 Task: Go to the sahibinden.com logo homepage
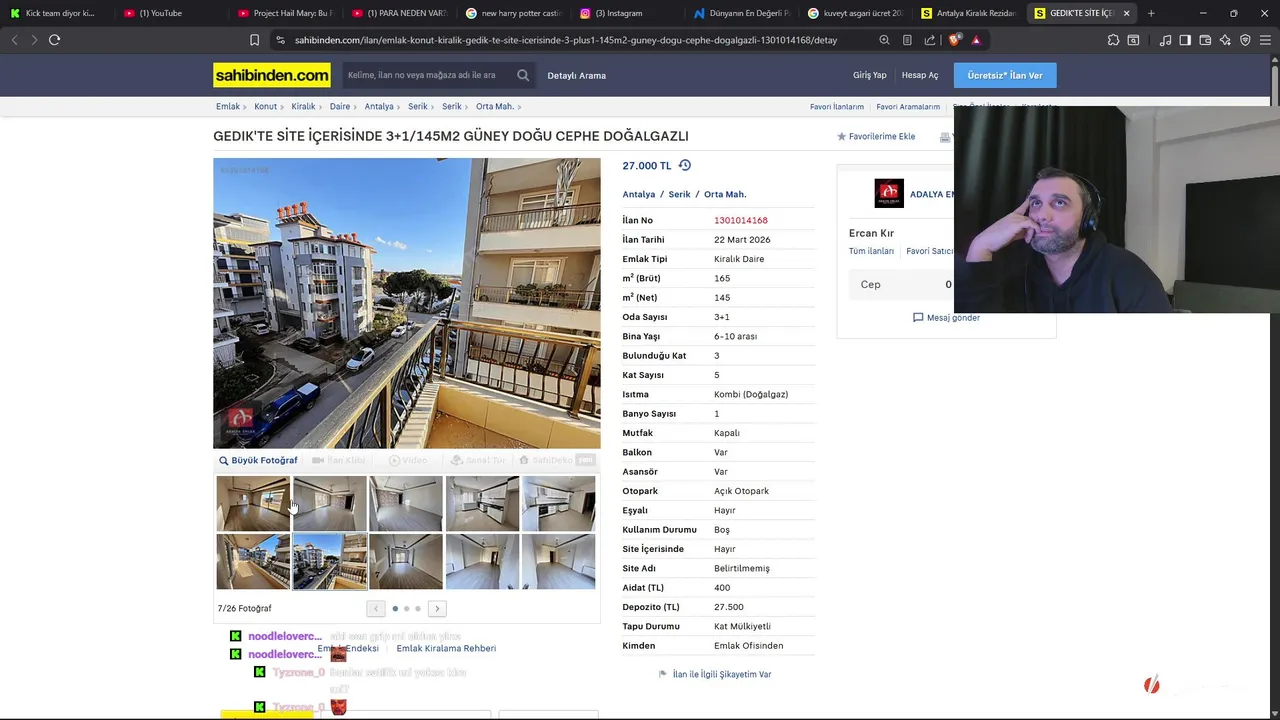click(271, 75)
